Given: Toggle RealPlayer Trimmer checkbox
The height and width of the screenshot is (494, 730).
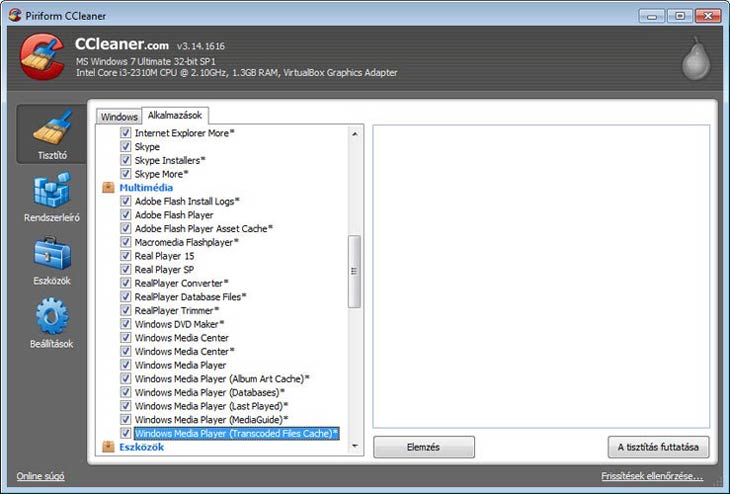Looking at the screenshot, I should (x=125, y=310).
